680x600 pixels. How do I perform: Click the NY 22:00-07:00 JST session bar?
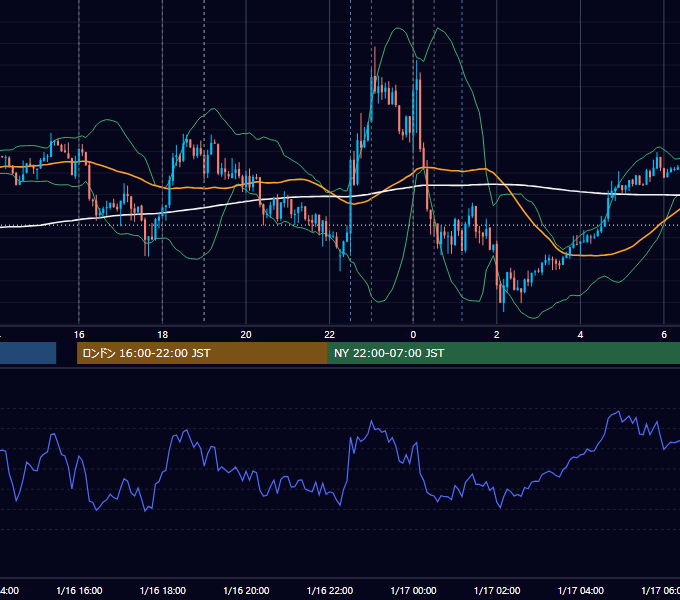click(504, 353)
